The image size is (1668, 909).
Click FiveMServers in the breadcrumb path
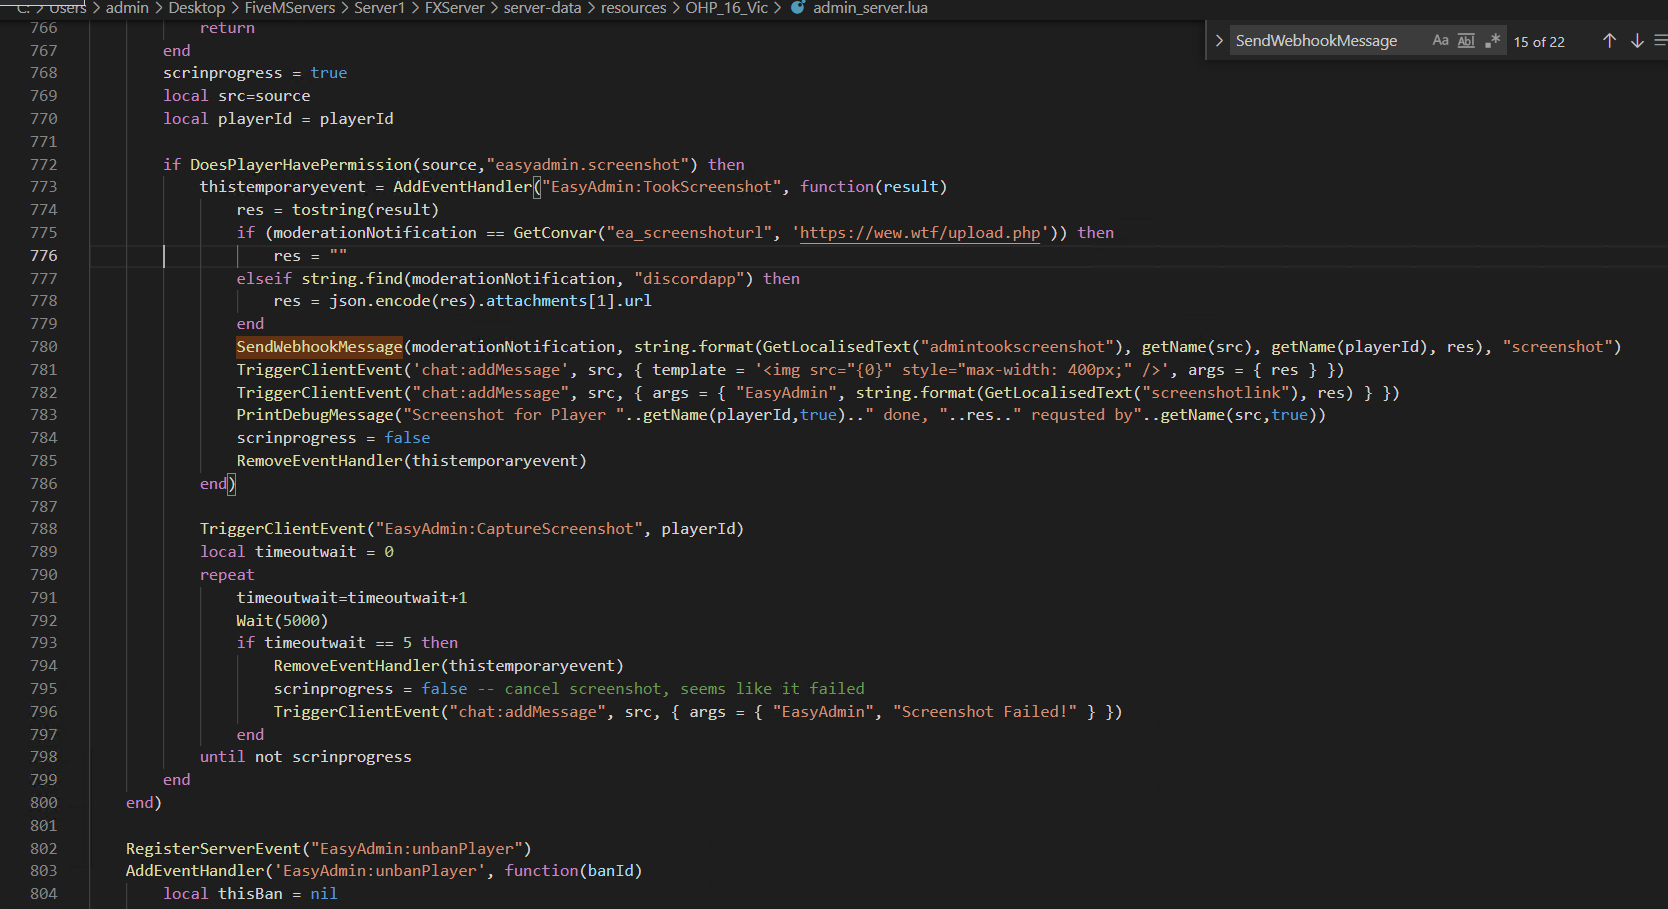[x=290, y=8]
